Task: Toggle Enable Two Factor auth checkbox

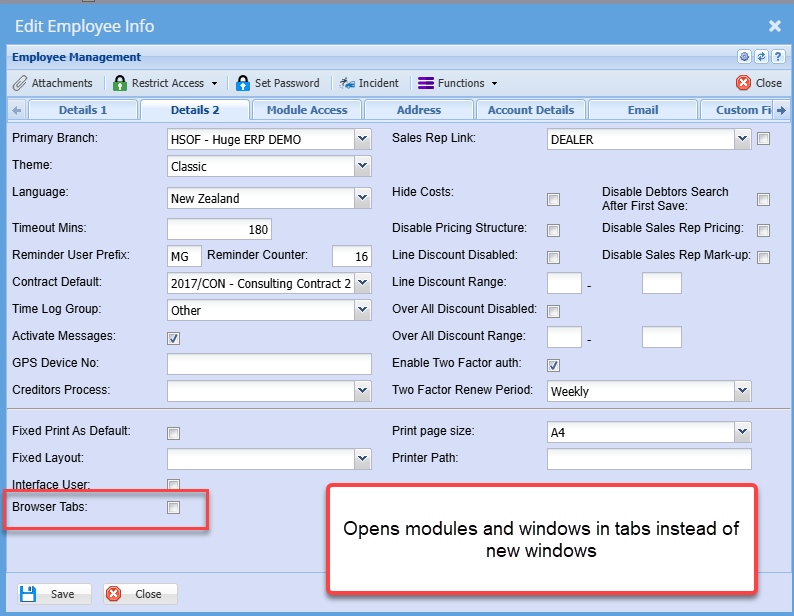Action: (x=554, y=365)
